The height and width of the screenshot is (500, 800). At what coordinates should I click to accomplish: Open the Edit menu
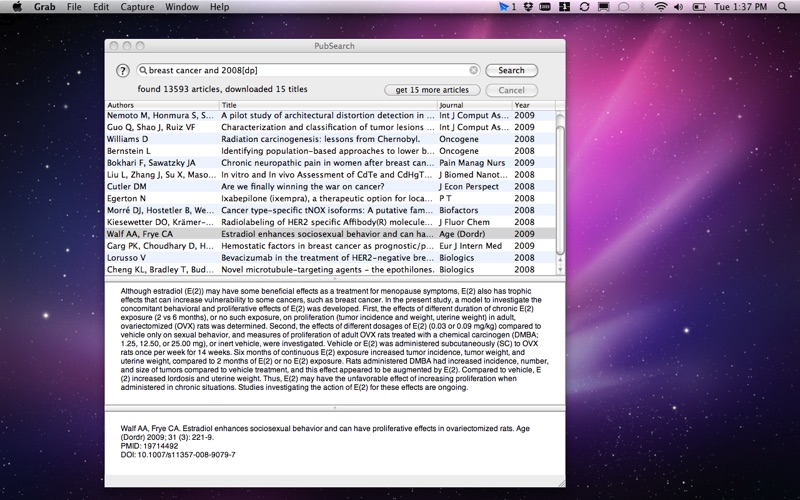[x=101, y=7]
